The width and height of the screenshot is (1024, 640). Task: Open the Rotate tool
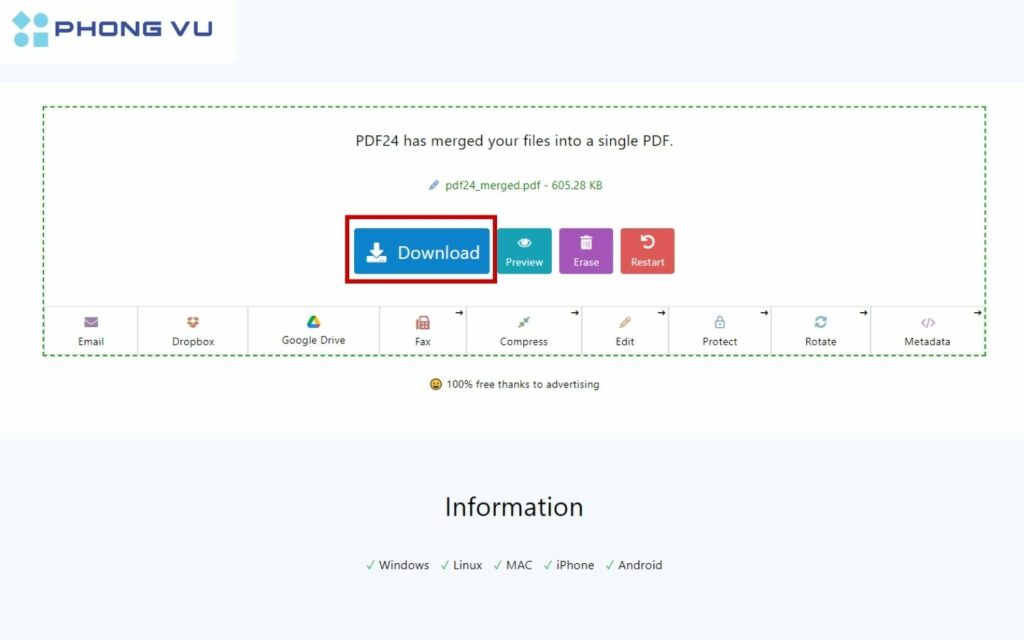(x=821, y=331)
